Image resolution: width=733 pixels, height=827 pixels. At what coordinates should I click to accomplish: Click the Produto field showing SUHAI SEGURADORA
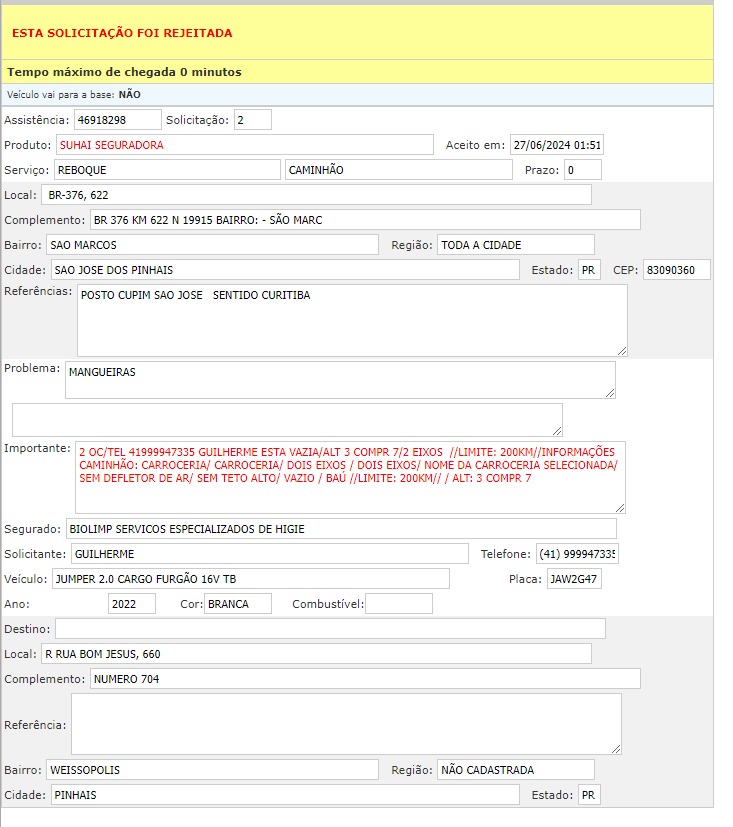244,145
